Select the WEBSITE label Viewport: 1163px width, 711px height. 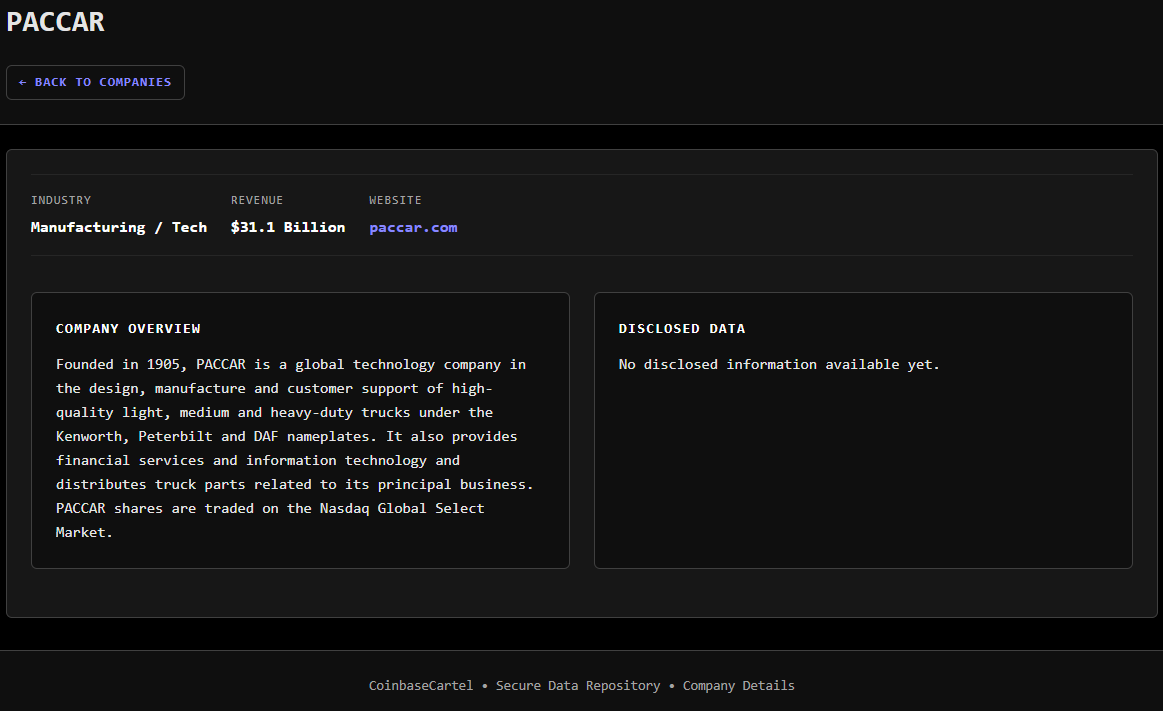click(x=395, y=200)
